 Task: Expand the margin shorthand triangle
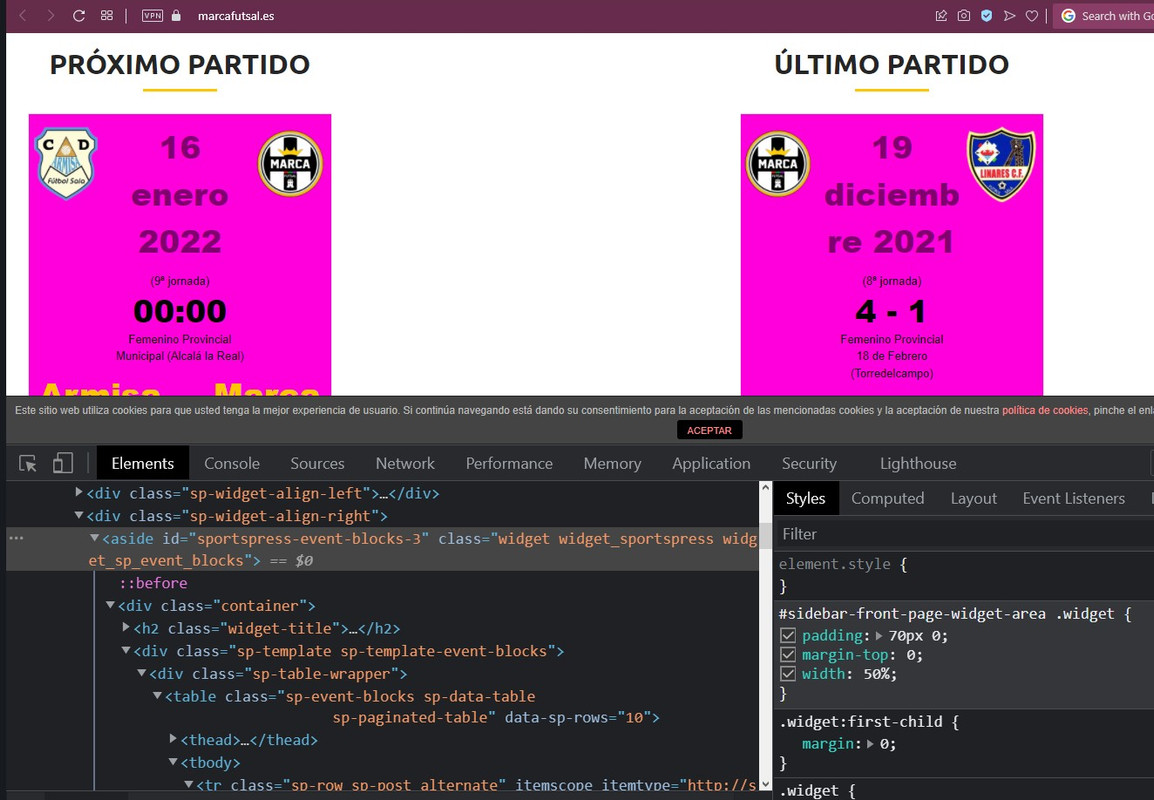pos(870,743)
